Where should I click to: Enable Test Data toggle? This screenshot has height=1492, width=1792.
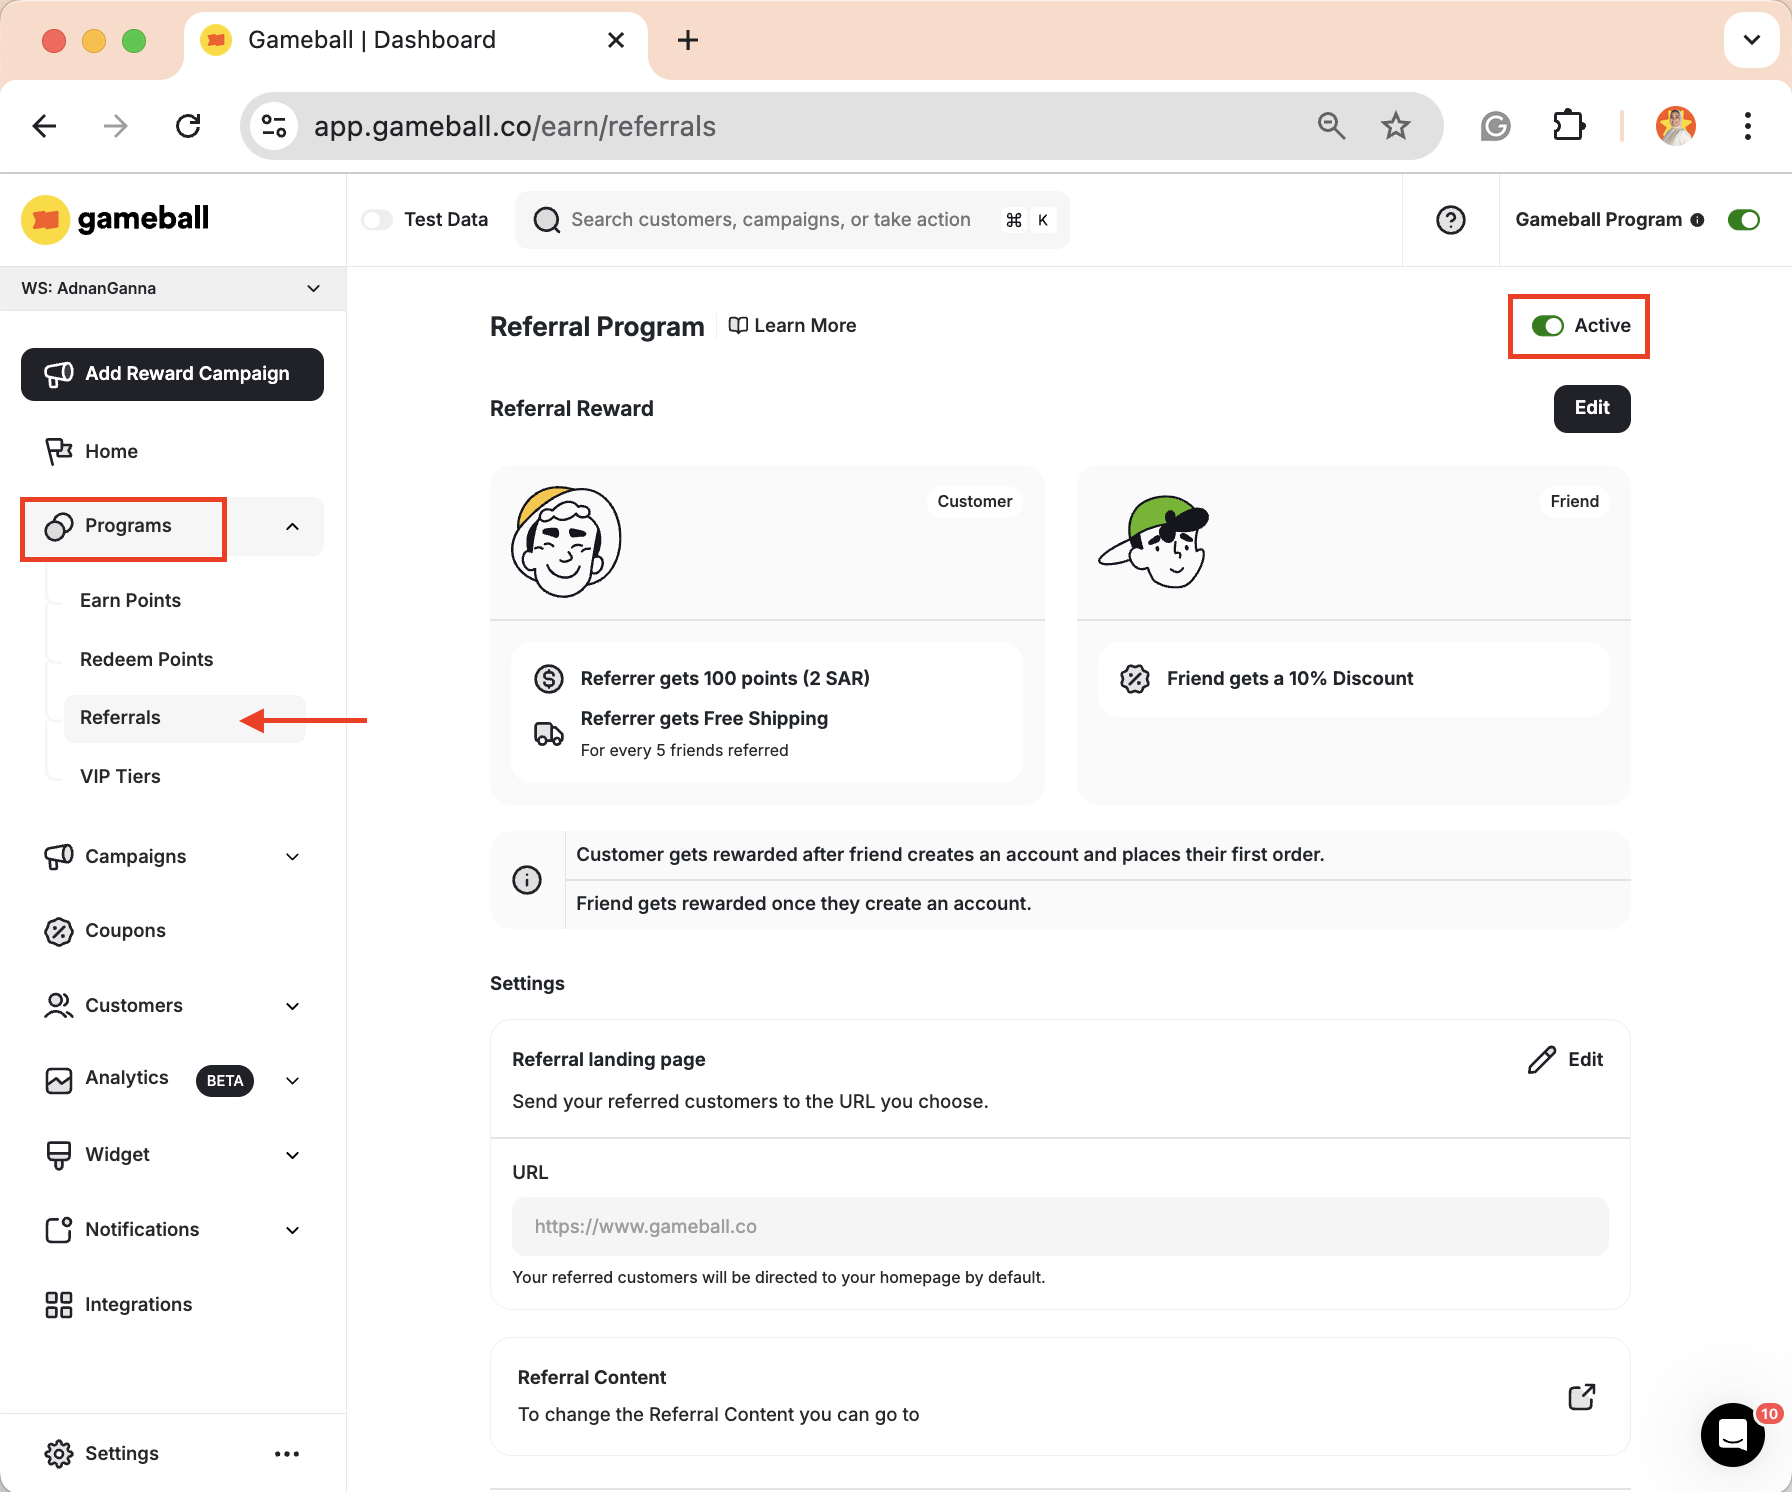point(377,219)
